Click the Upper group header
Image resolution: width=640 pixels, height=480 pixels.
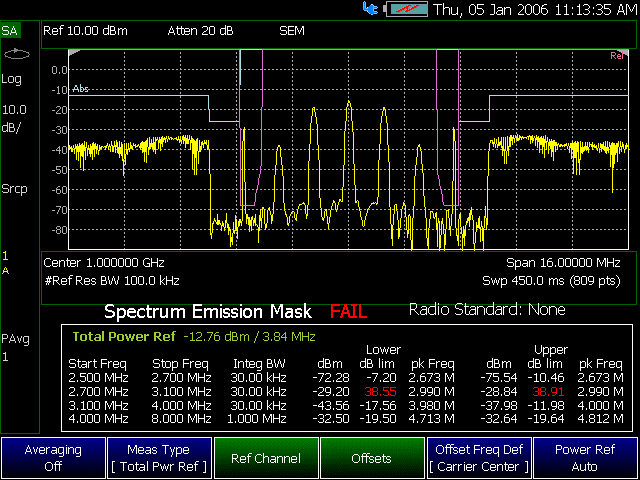[551, 350]
